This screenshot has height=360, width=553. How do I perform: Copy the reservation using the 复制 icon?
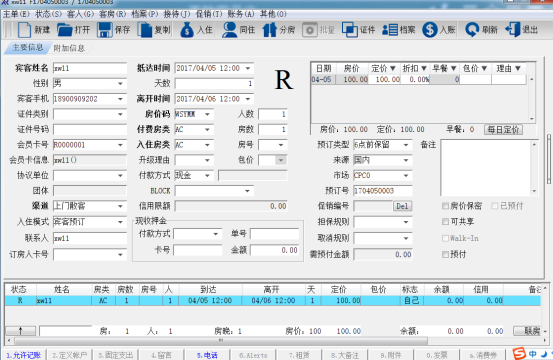[145, 30]
